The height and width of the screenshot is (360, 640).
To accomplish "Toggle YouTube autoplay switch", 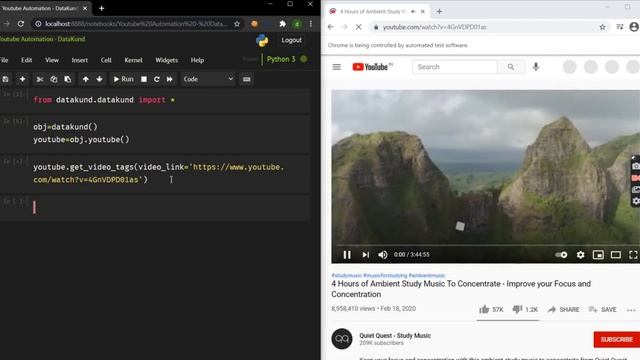I will (561, 255).
